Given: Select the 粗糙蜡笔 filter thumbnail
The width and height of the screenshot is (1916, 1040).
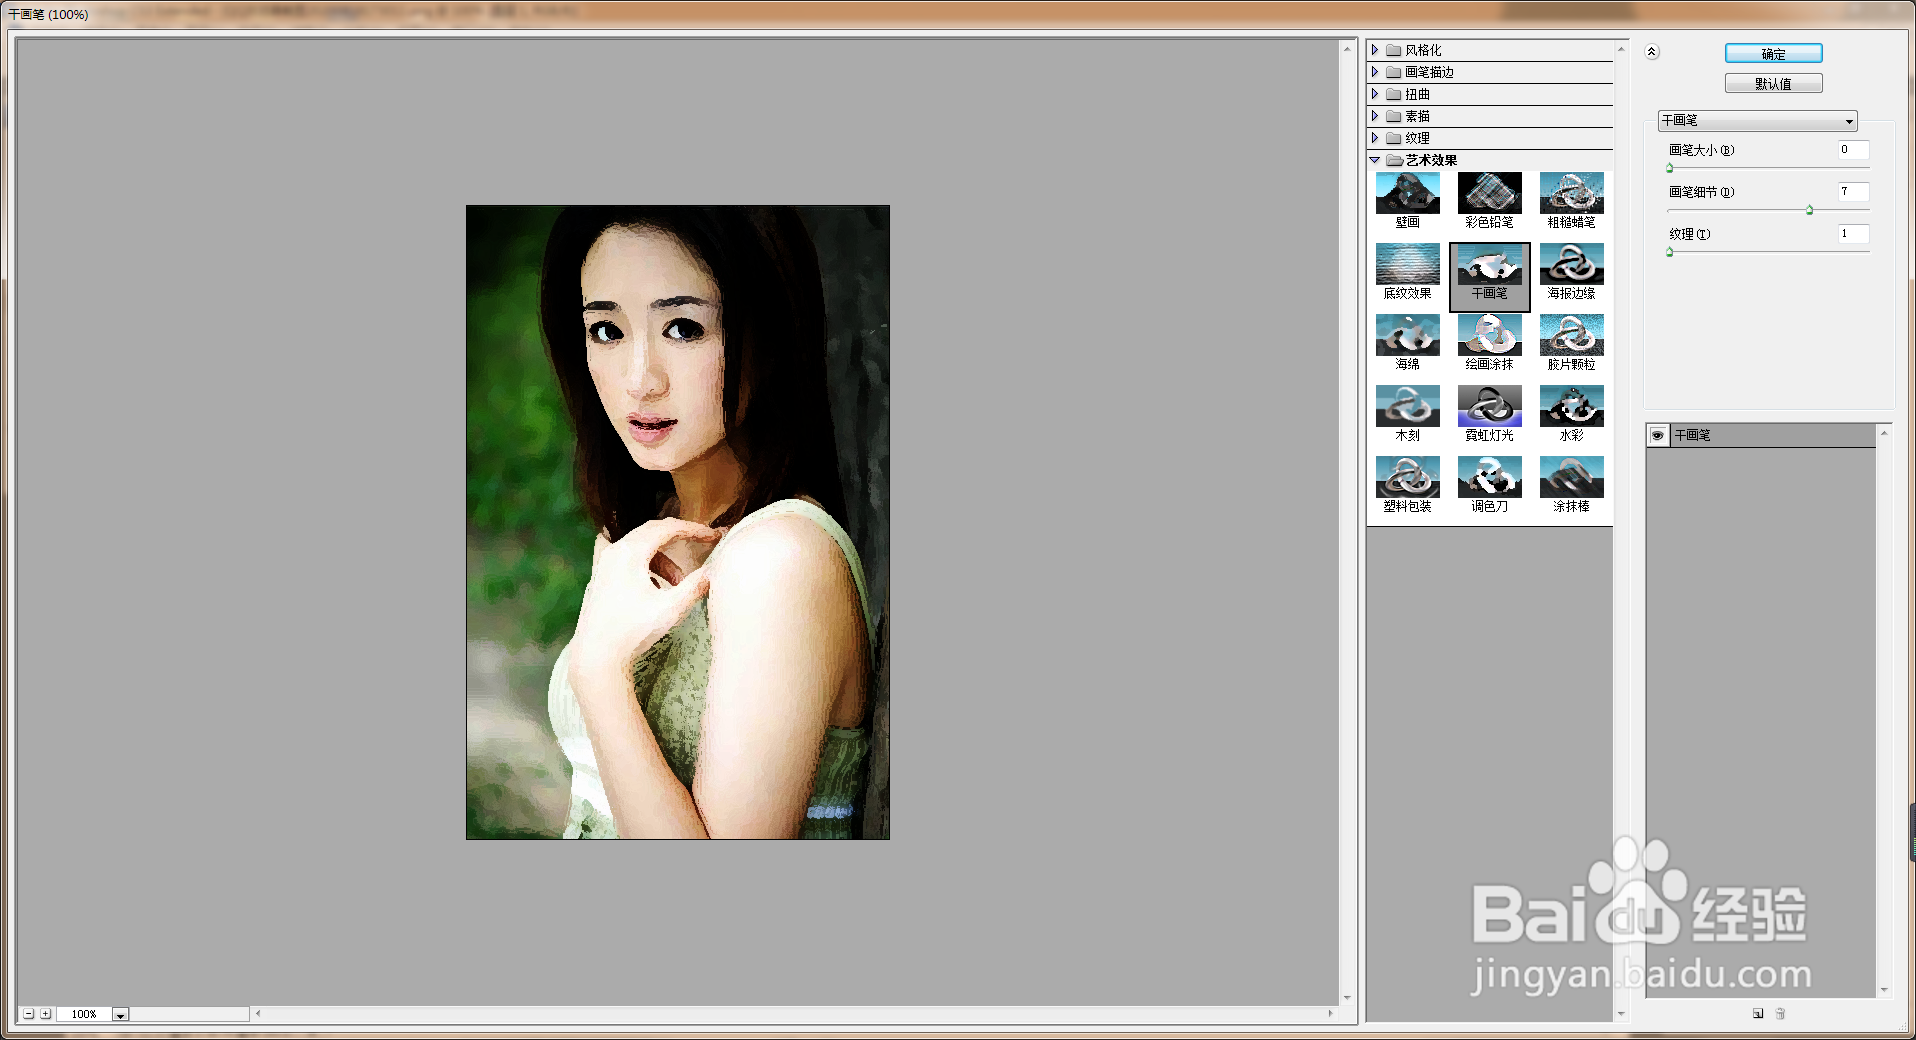Looking at the screenshot, I should pos(1571,193).
